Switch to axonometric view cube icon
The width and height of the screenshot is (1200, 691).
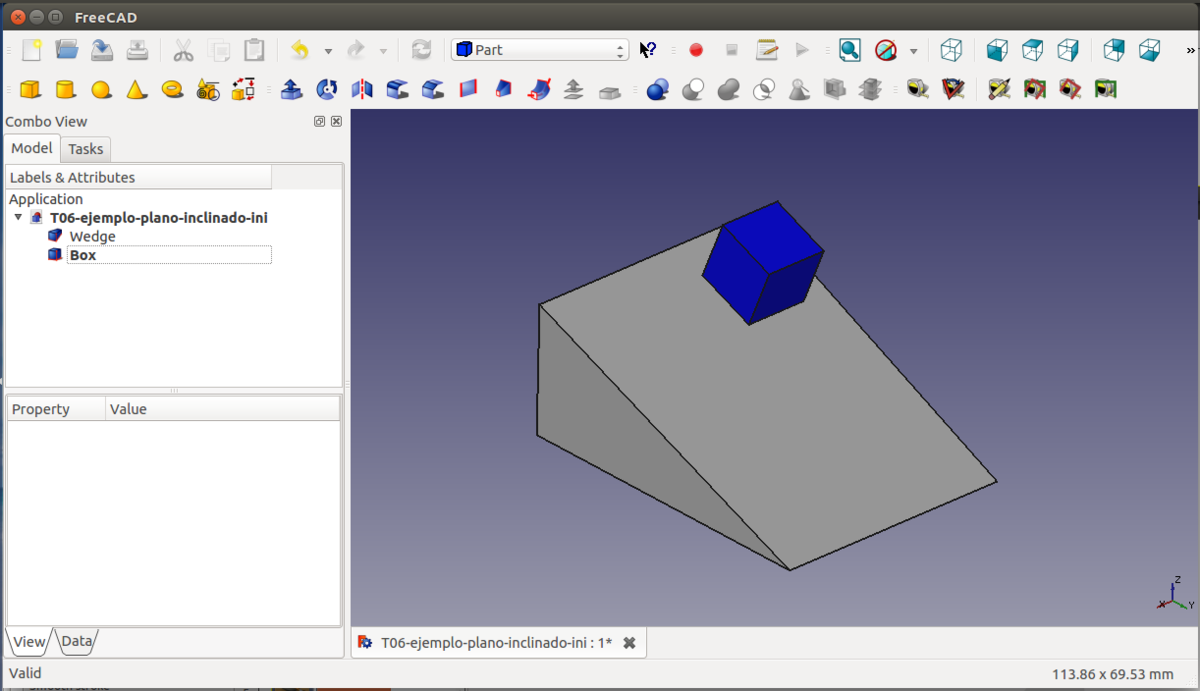click(x=951, y=50)
